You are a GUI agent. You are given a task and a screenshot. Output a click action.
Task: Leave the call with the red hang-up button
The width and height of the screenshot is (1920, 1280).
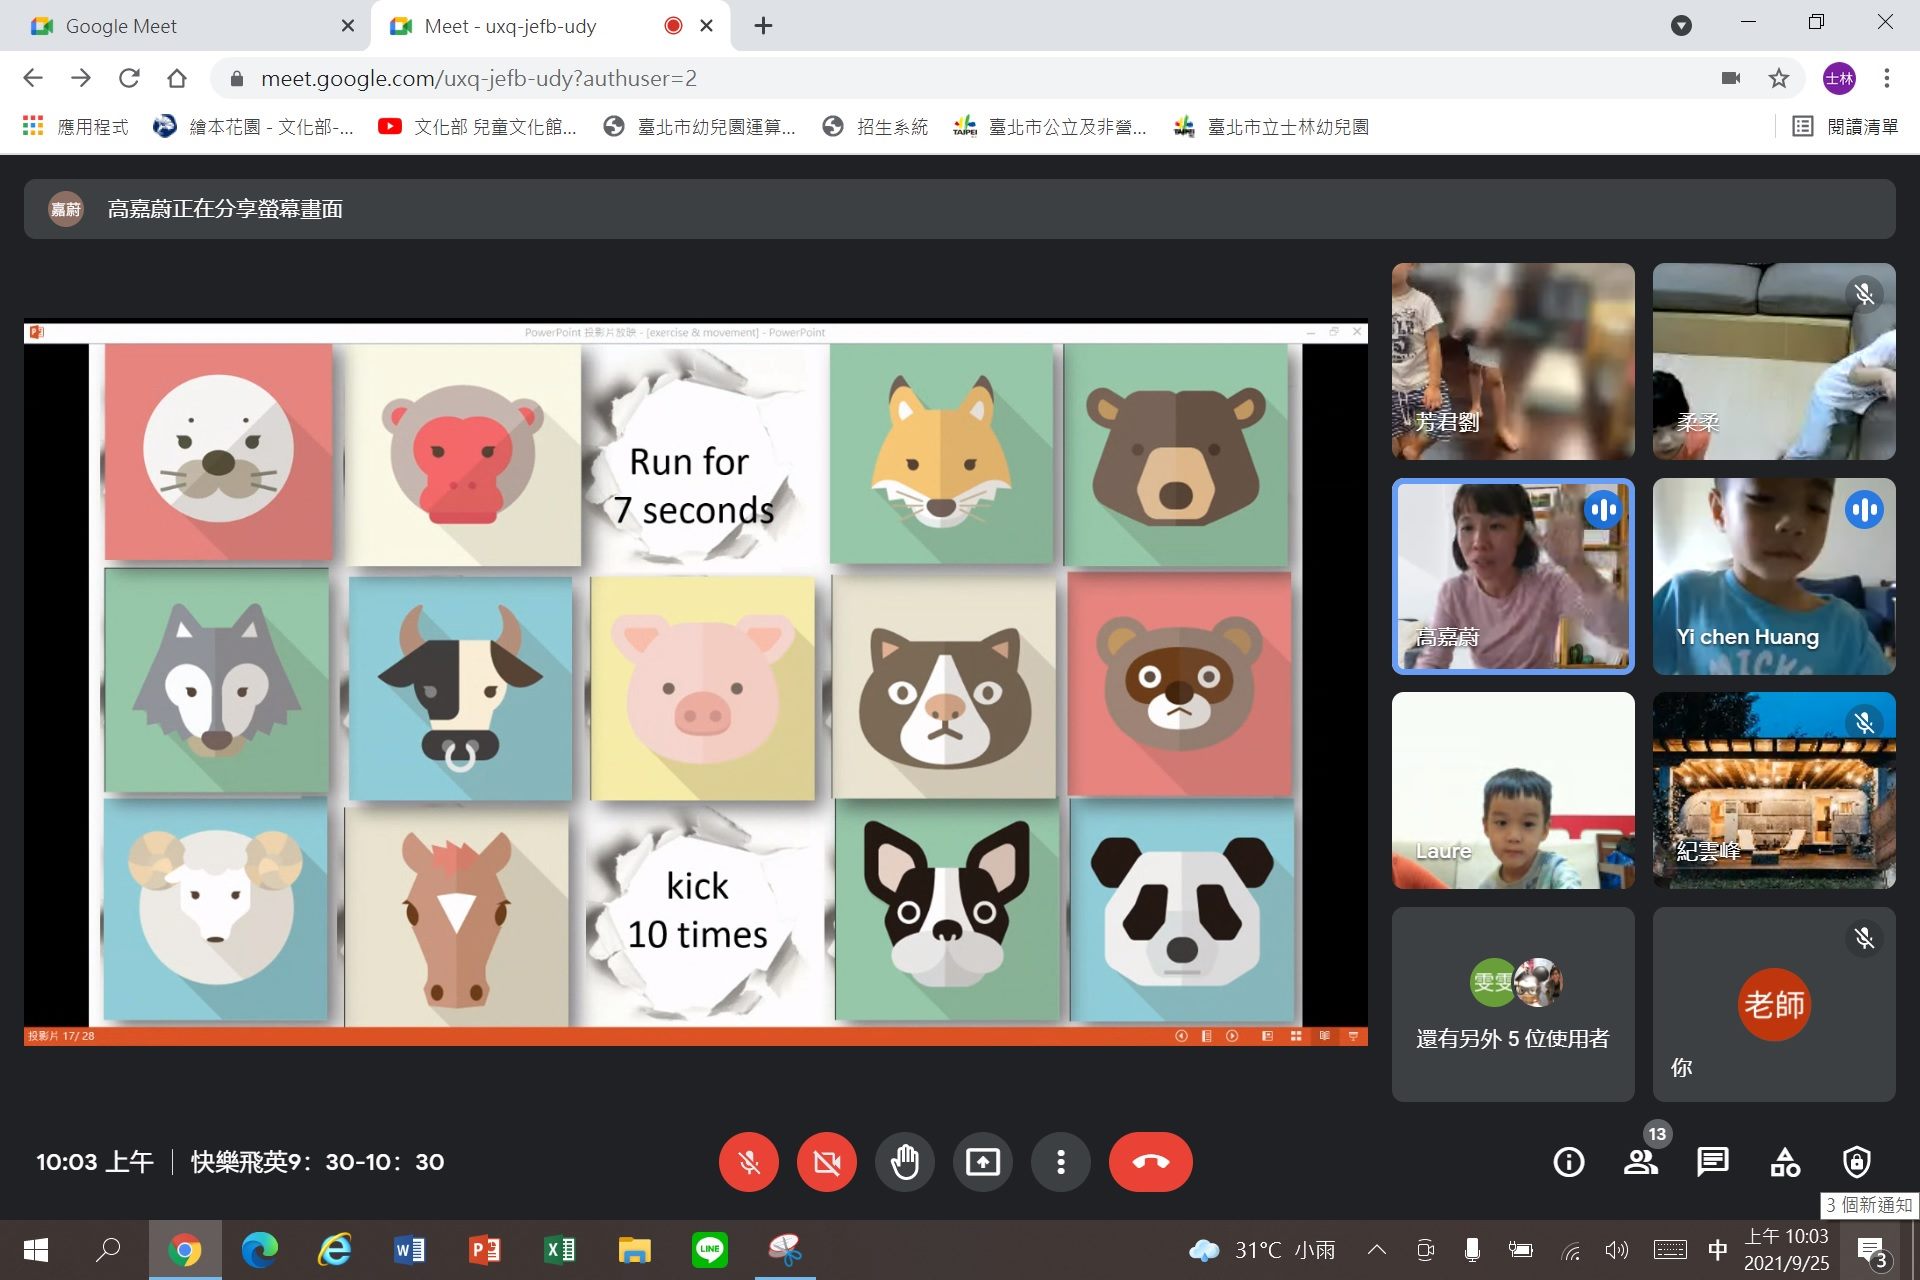point(1150,1162)
